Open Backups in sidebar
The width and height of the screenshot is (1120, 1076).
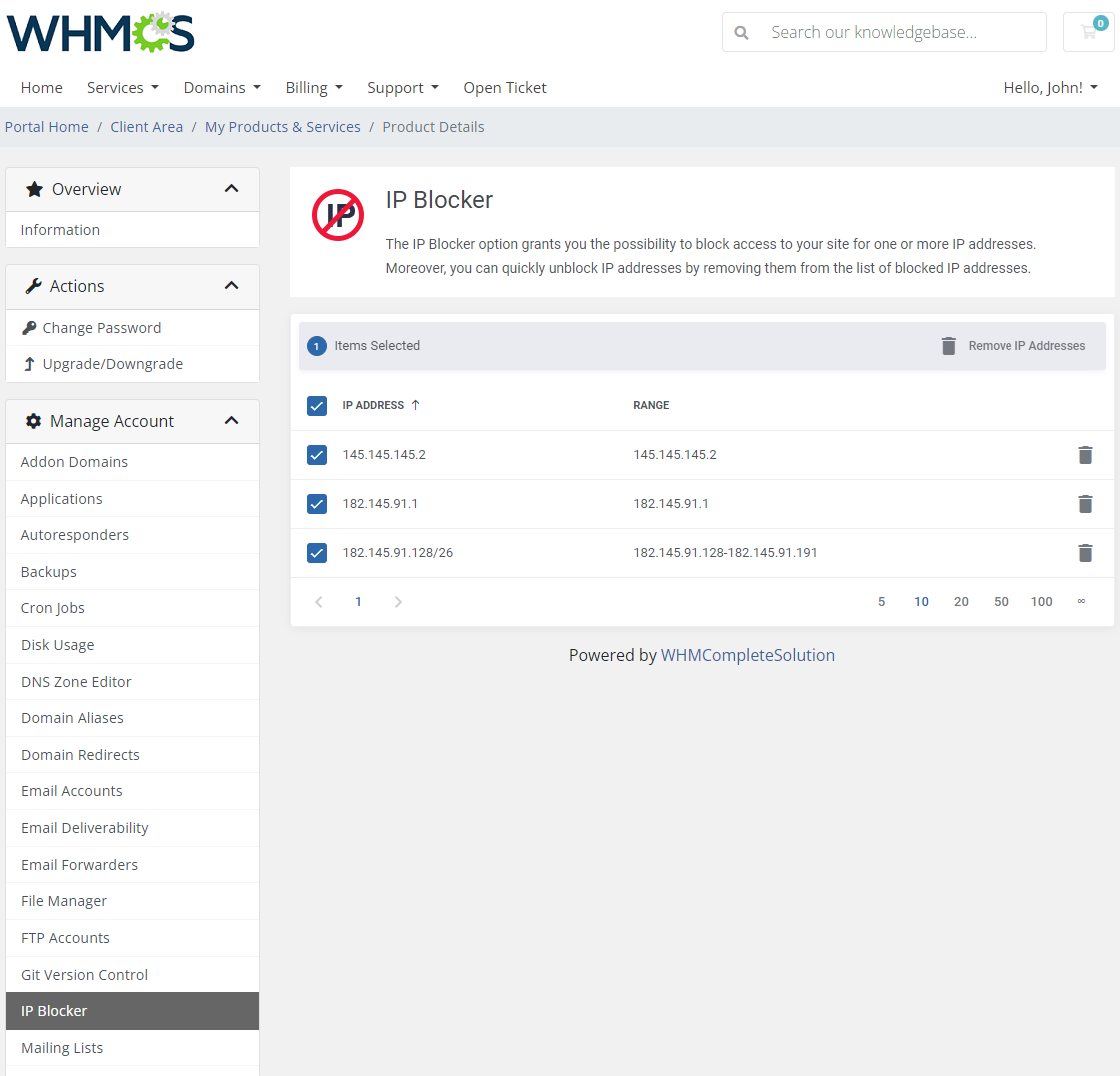click(132, 572)
